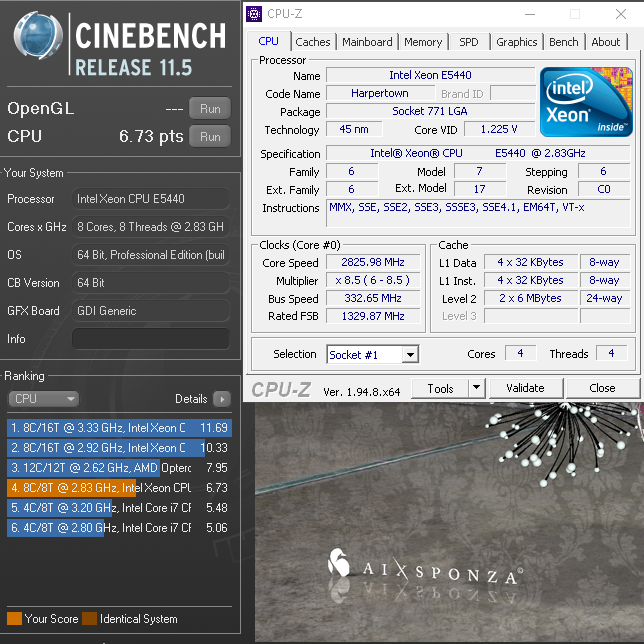The width and height of the screenshot is (644, 644).
Task: Click the Revision value C0
Action: pyautogui.click(x=604, y=189)
